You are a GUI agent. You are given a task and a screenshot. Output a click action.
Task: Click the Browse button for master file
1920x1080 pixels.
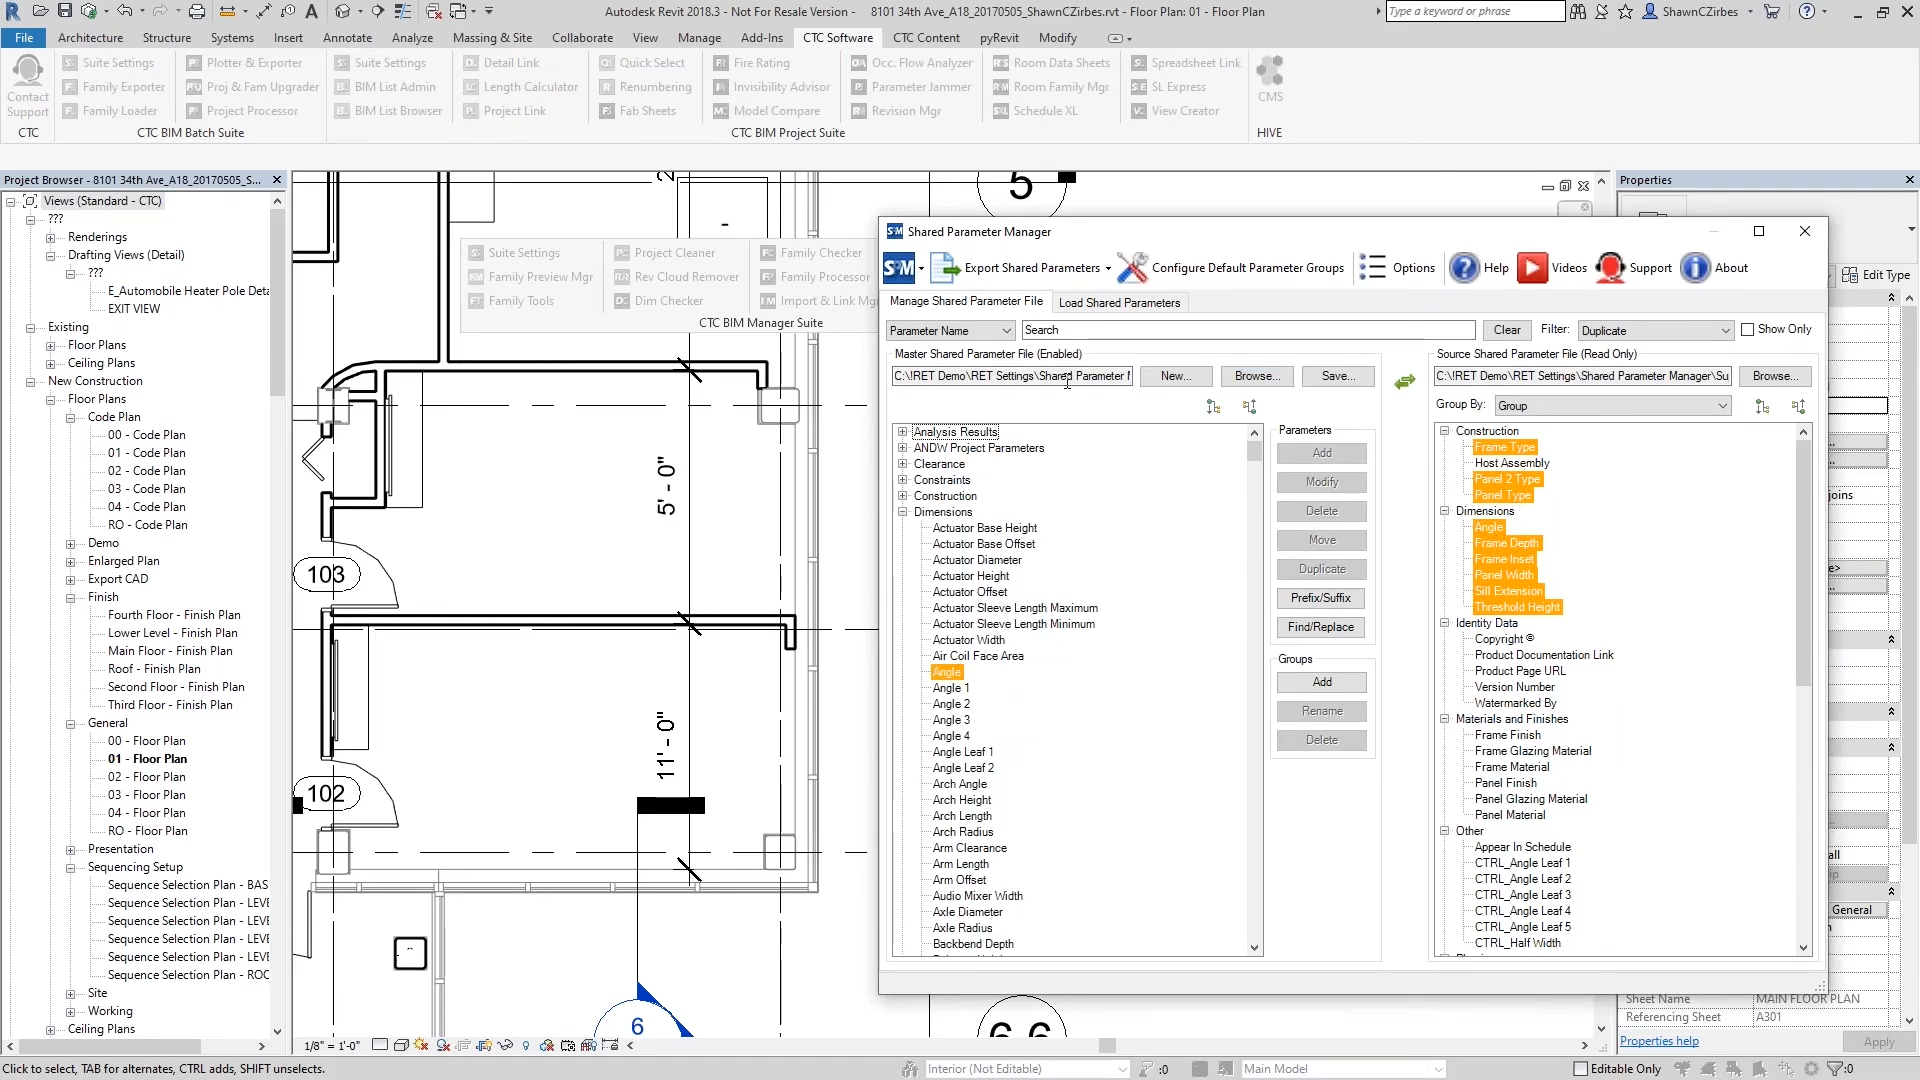(x=1255, y=376)
